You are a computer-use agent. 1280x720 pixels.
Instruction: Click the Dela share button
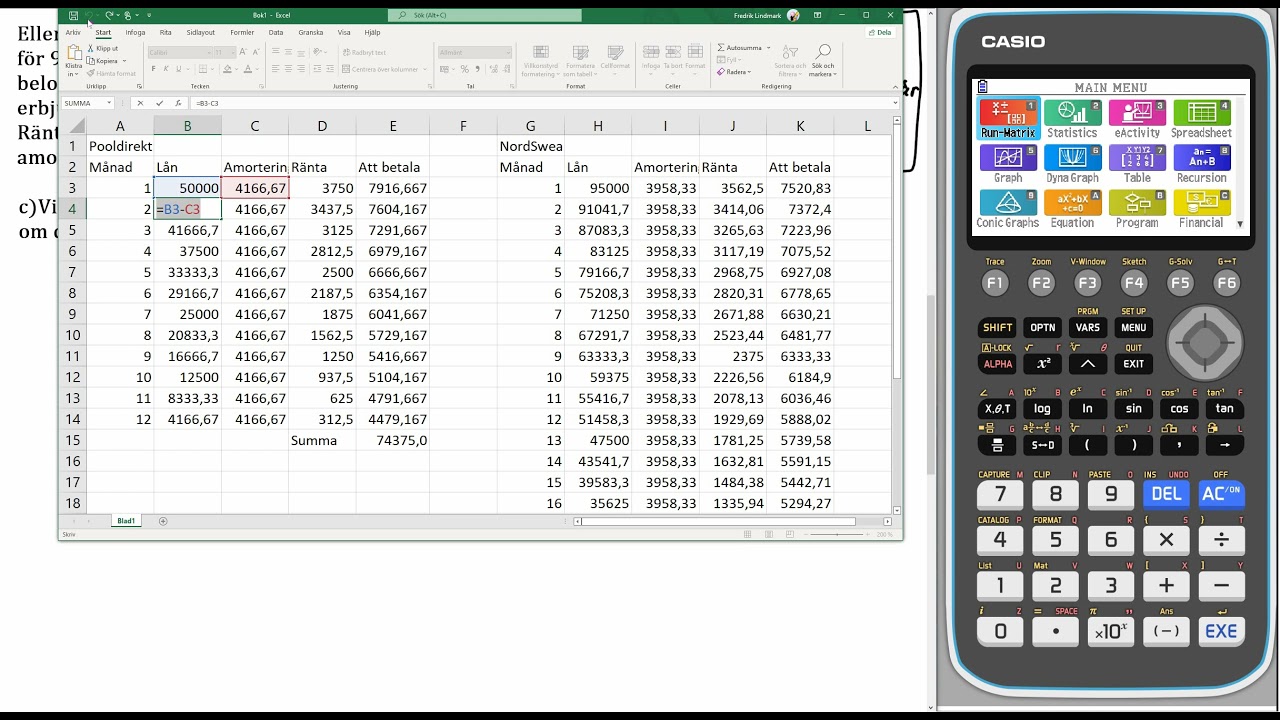click(879, 32)
